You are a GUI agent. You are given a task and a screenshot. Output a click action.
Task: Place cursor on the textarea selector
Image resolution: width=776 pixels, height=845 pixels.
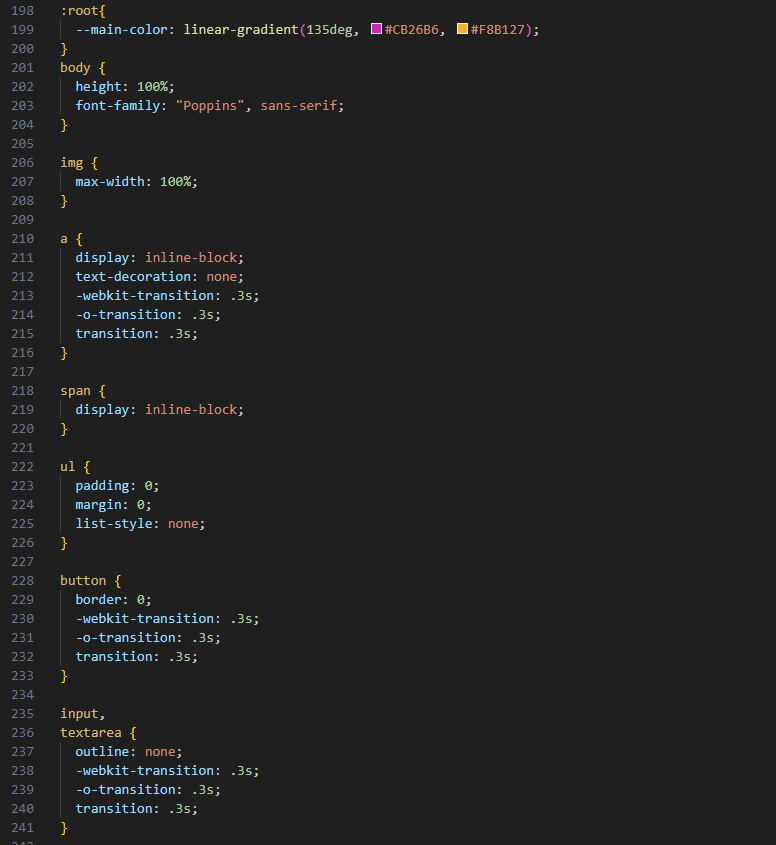(91, 733)
